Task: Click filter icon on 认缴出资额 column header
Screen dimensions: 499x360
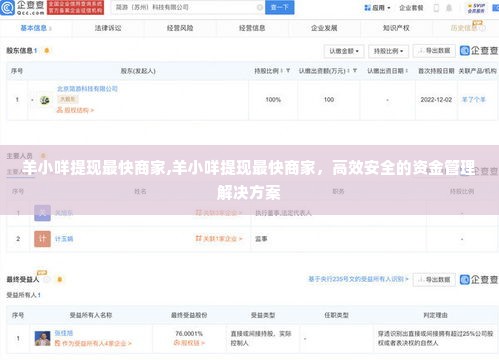Action: point(355,71)
